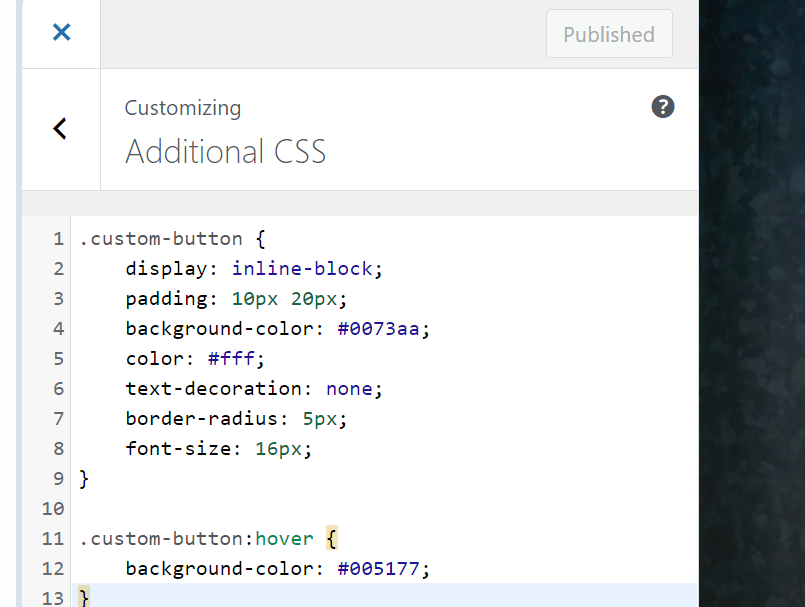Open help via the question mark icon
Image resolution: width=805 pixels, height=607 pixels.
click(662, 107)
